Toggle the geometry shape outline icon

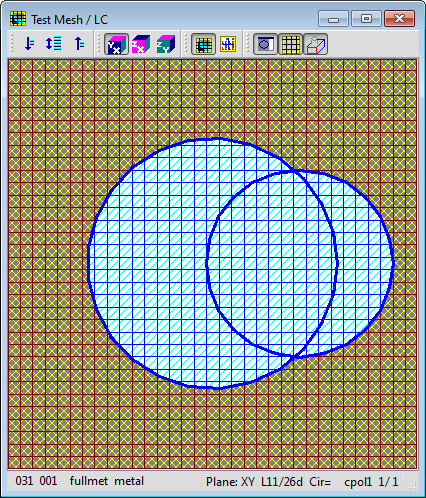[266, 44]
